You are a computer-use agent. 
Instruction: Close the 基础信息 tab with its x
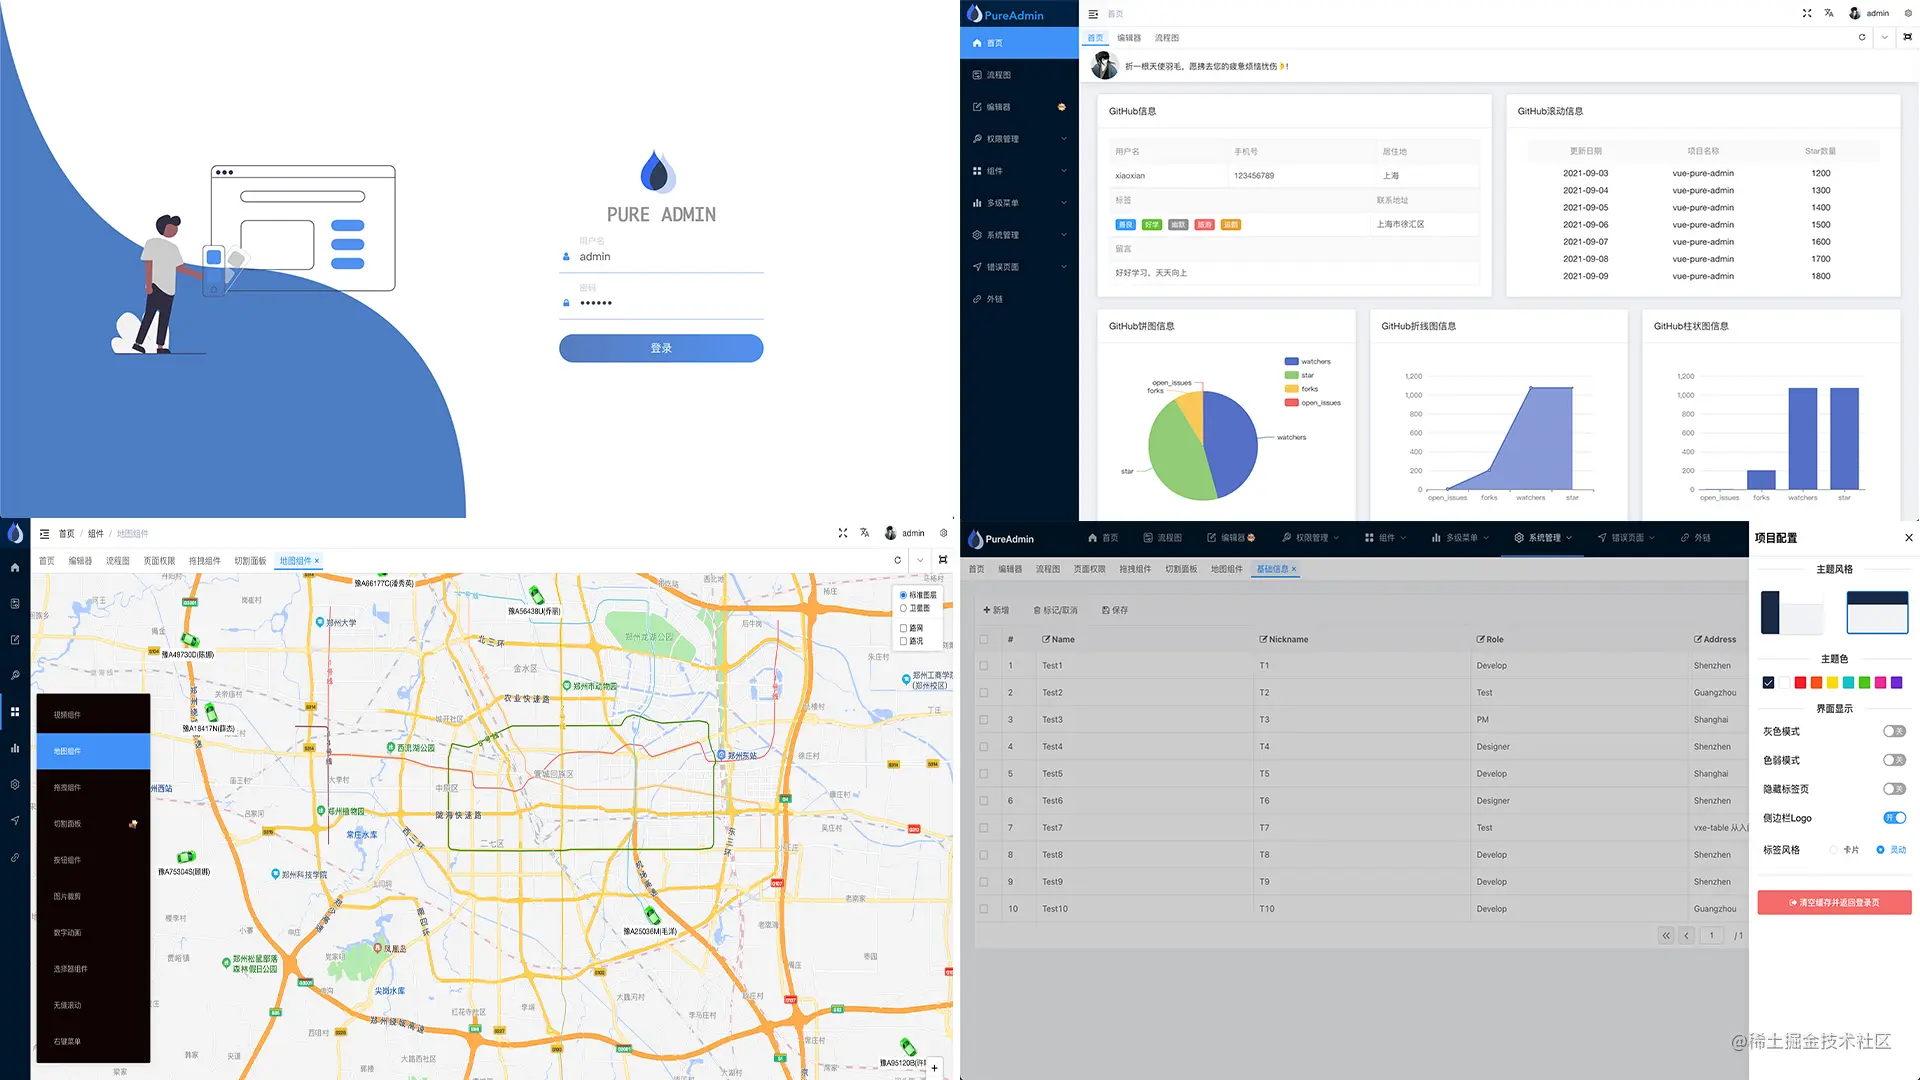1294,569
